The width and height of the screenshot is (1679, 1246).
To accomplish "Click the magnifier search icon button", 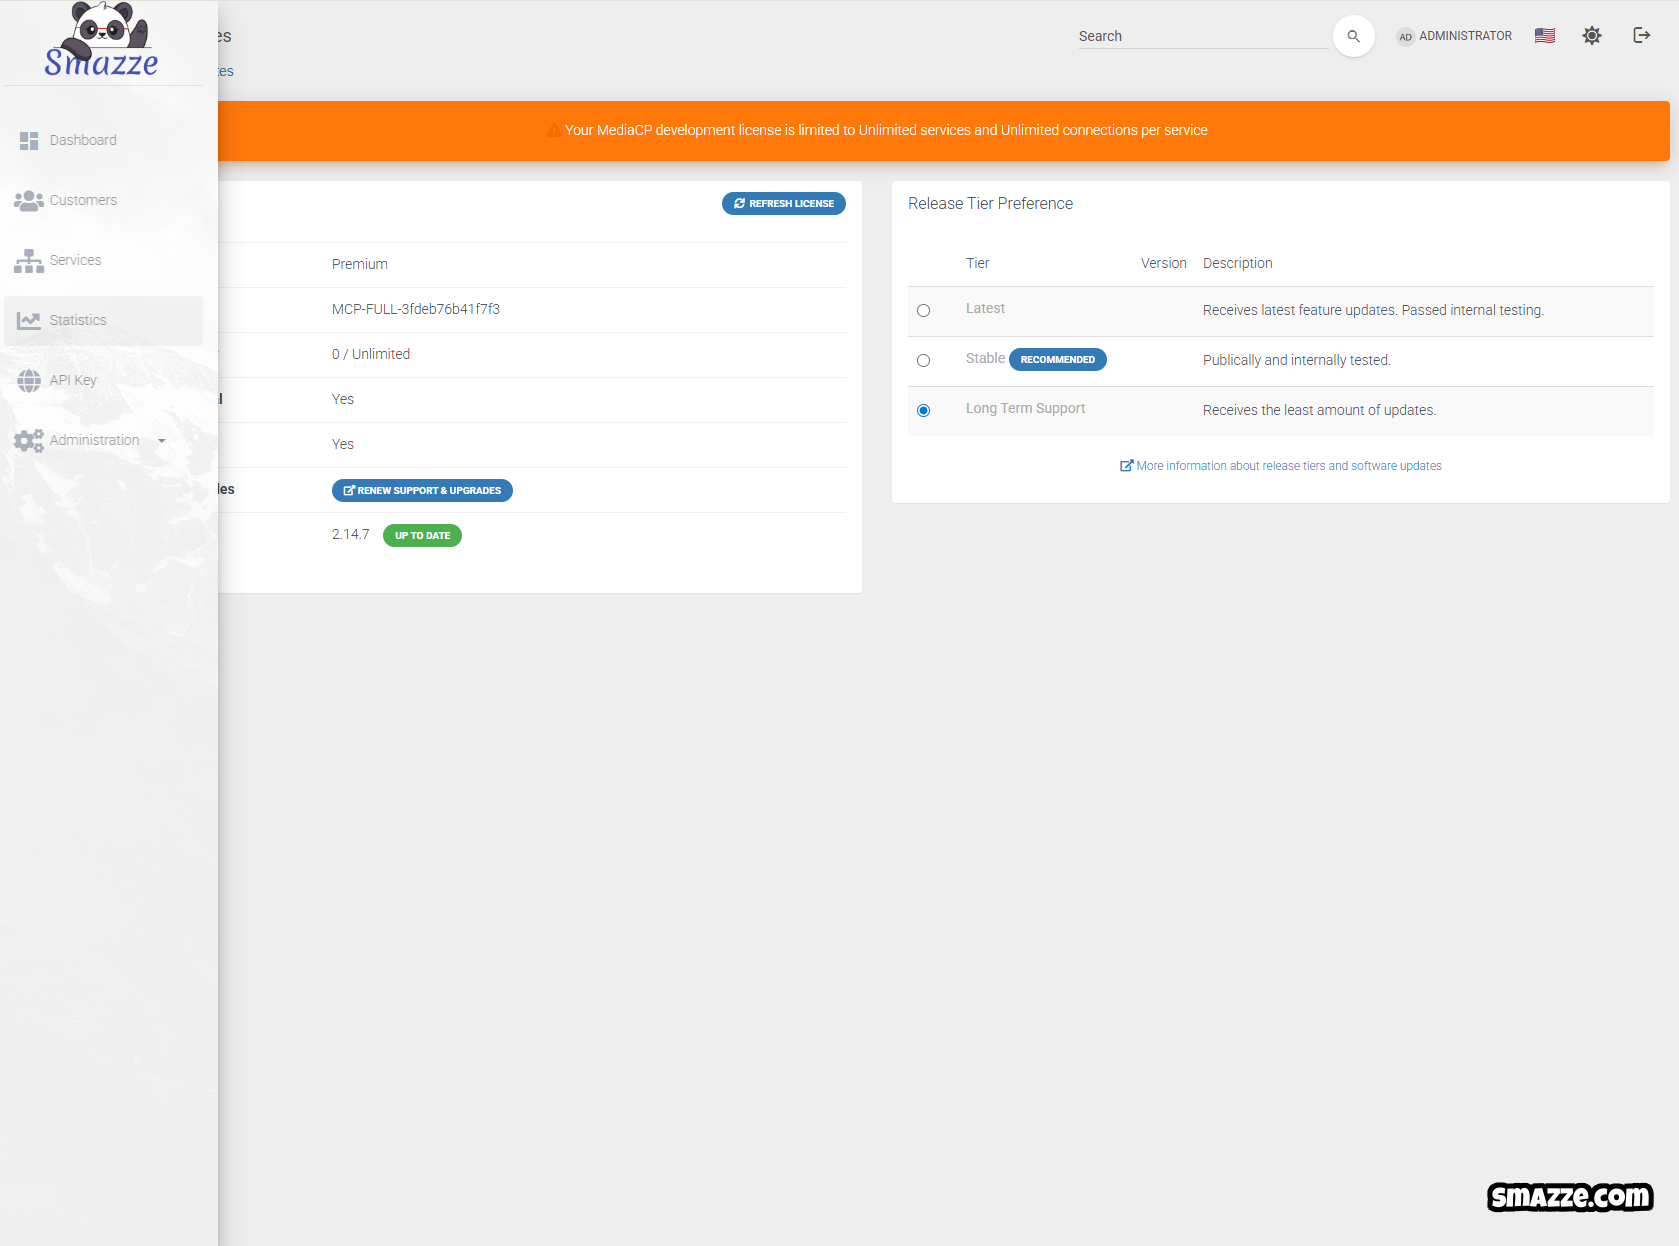I will click(1353, 36).
